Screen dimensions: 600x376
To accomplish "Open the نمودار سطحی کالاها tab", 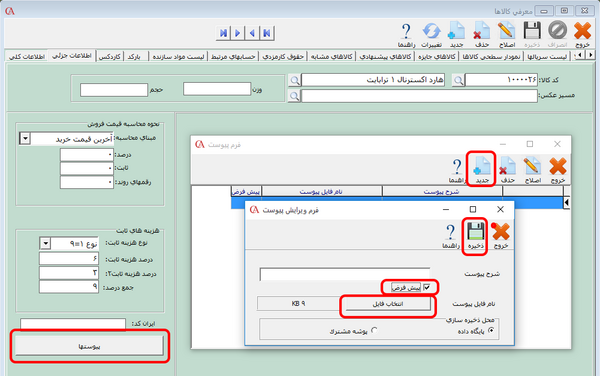I will coord(491,56).
